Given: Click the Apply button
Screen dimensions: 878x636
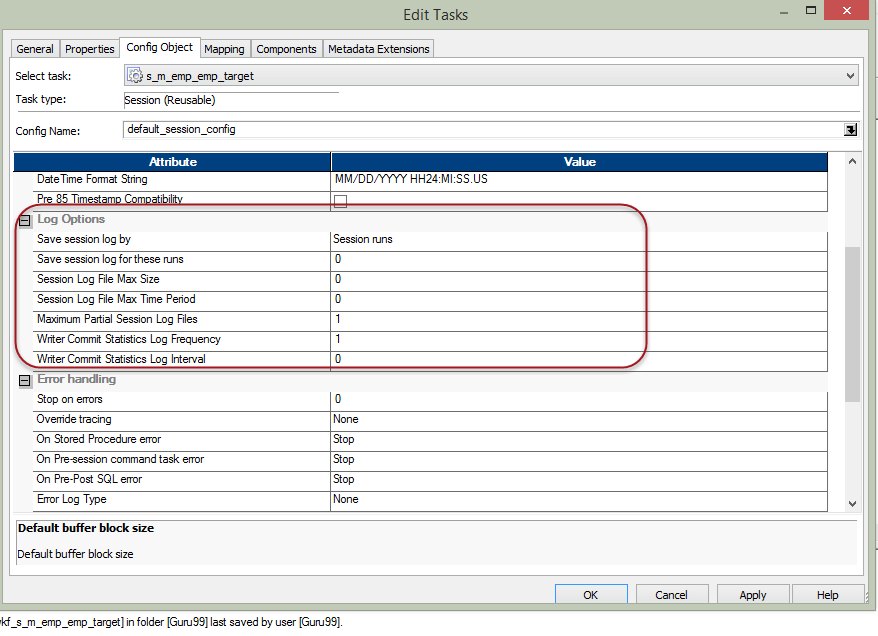Looking at the screenshot, I should [x=752, y=595].
